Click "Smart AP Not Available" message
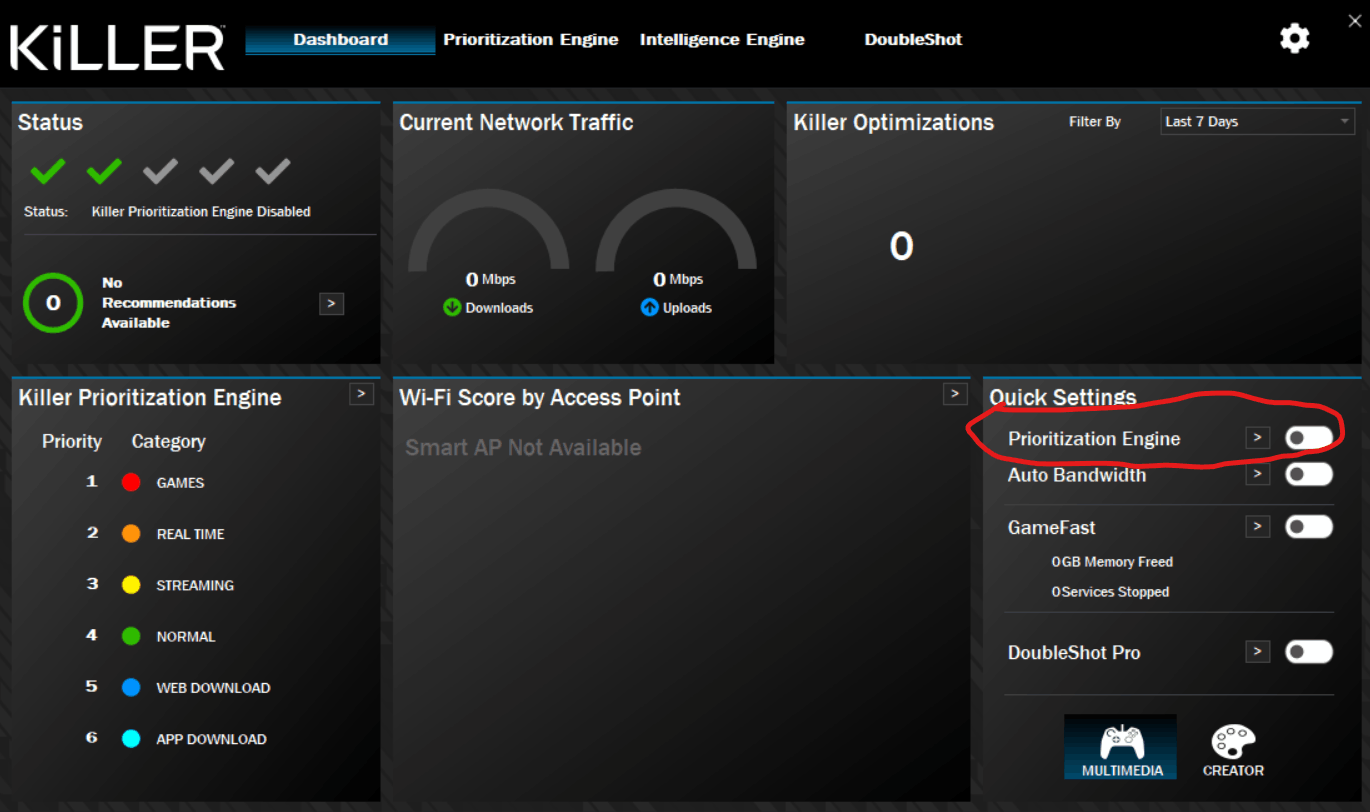 (x=523, y=447)
